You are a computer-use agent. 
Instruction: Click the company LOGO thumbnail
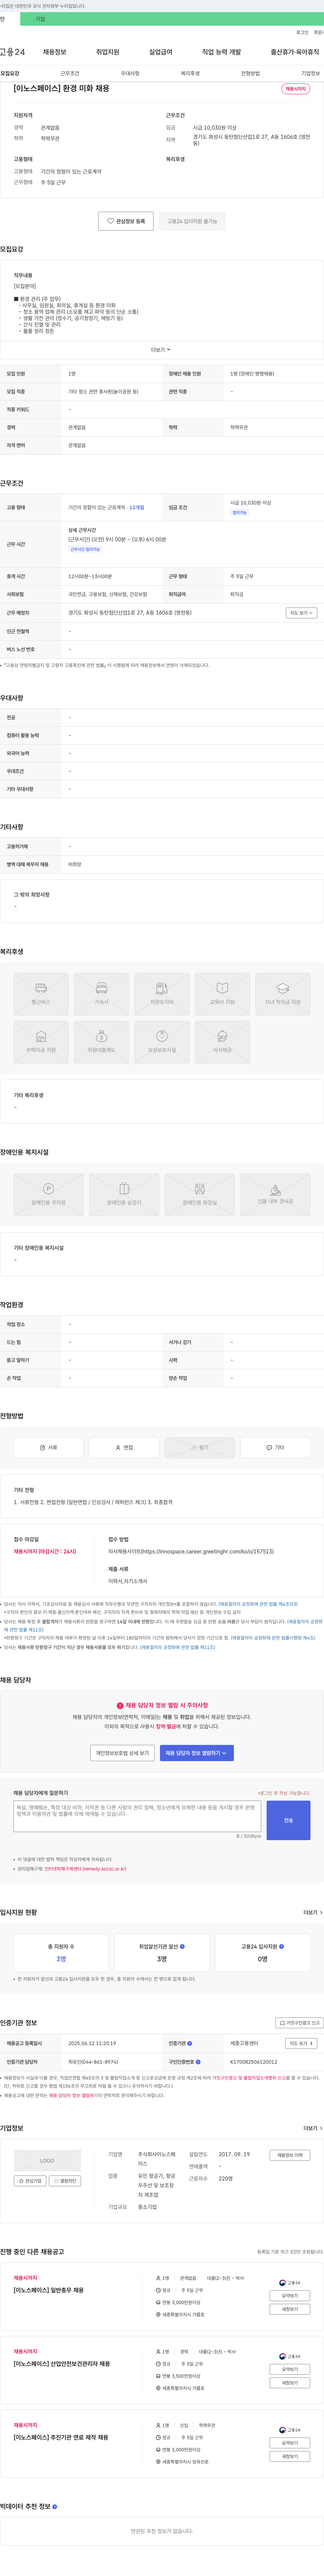[47, 2160]
